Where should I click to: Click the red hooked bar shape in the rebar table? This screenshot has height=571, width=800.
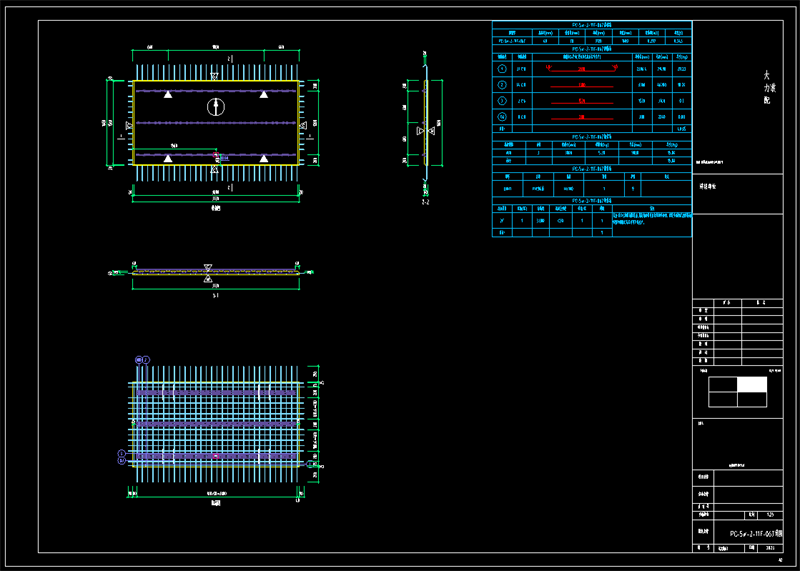click(582, 69)
